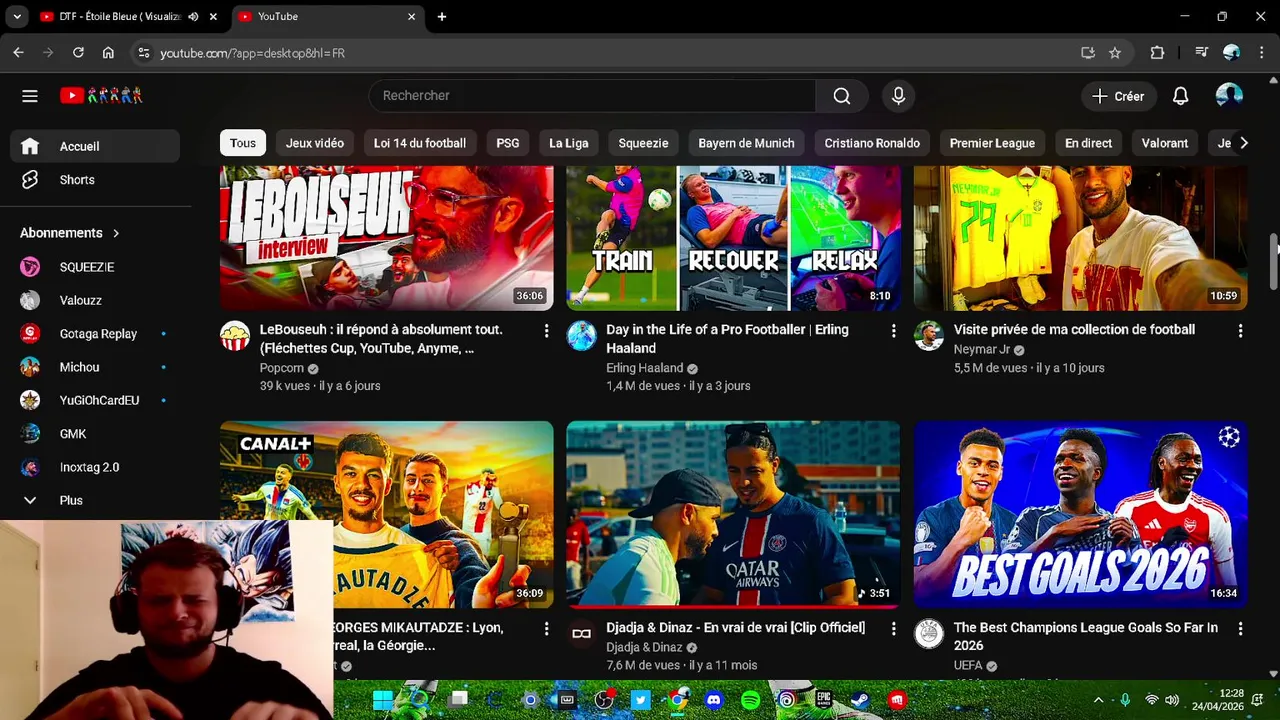Image resolution: width=1280 pixels, height=720 pixels.
Task: Open Spotify from the taskbar
Action: (x=750, y=700)
